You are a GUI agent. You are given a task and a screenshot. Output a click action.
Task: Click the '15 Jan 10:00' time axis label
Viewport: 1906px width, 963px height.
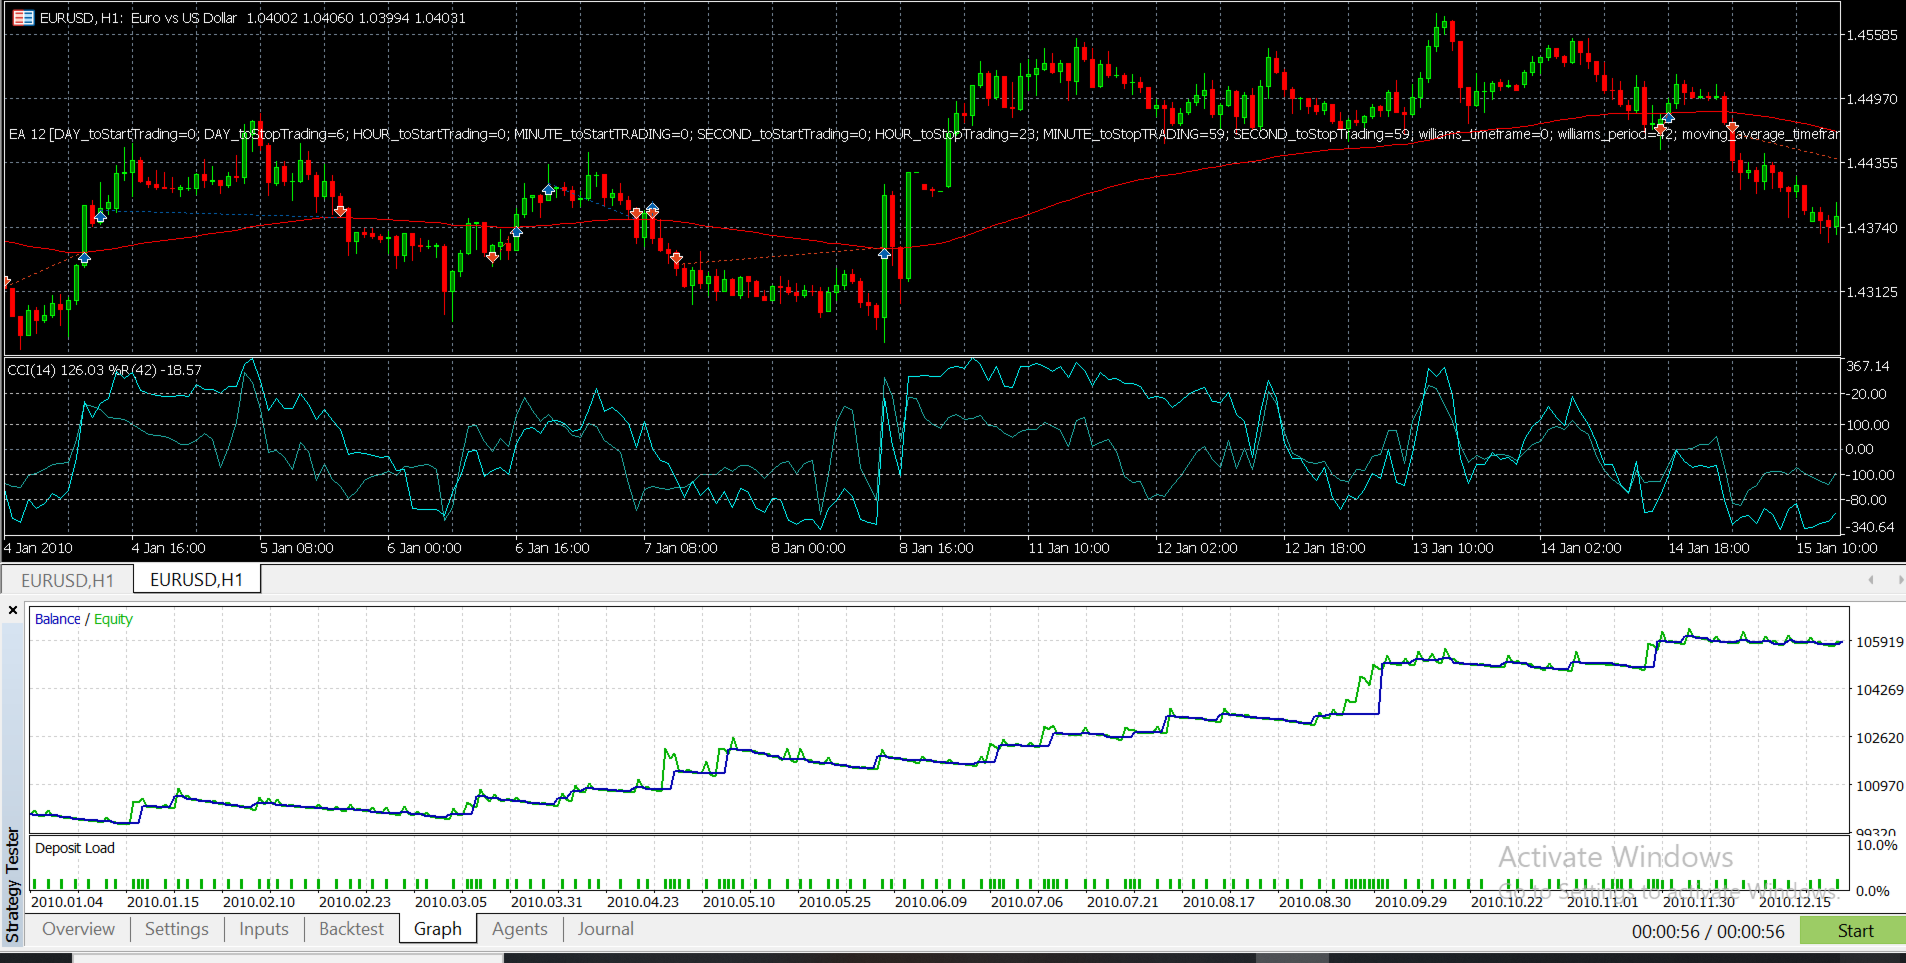point(1837,548)
